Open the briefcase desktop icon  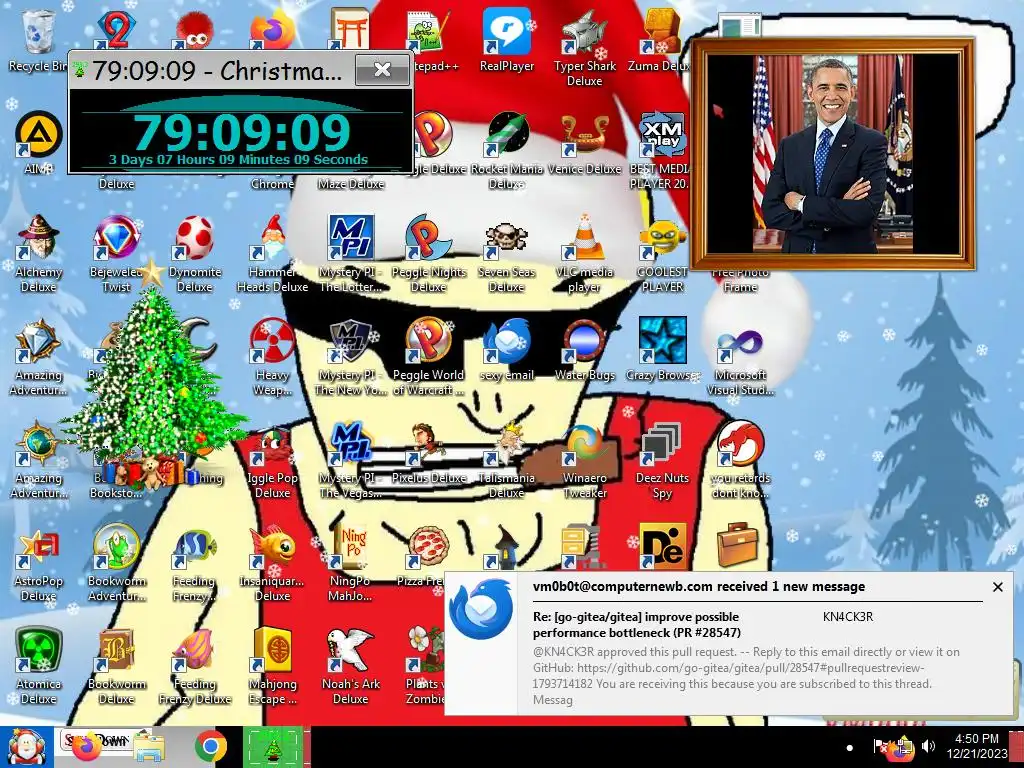[x=738, y=545]
